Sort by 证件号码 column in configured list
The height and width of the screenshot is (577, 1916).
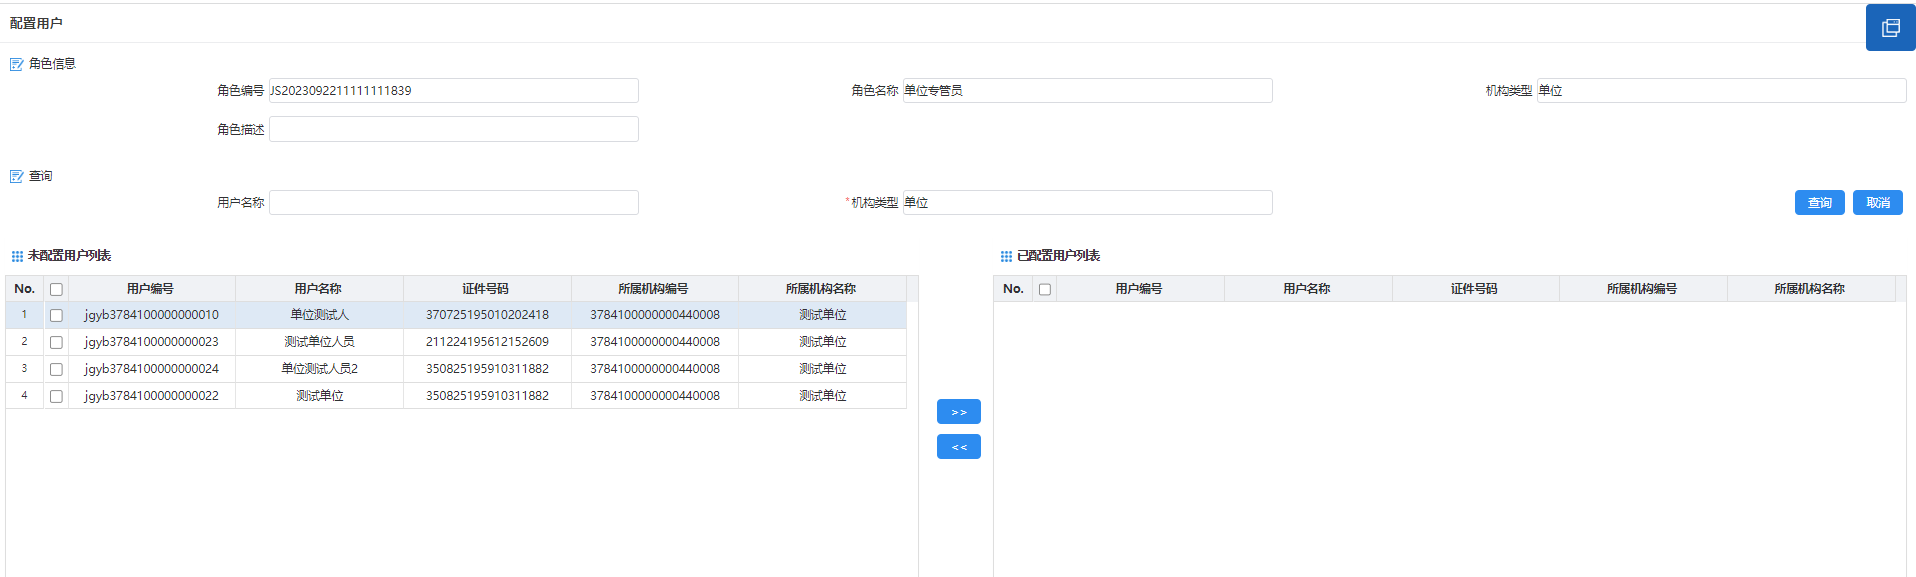(1474, 289)
